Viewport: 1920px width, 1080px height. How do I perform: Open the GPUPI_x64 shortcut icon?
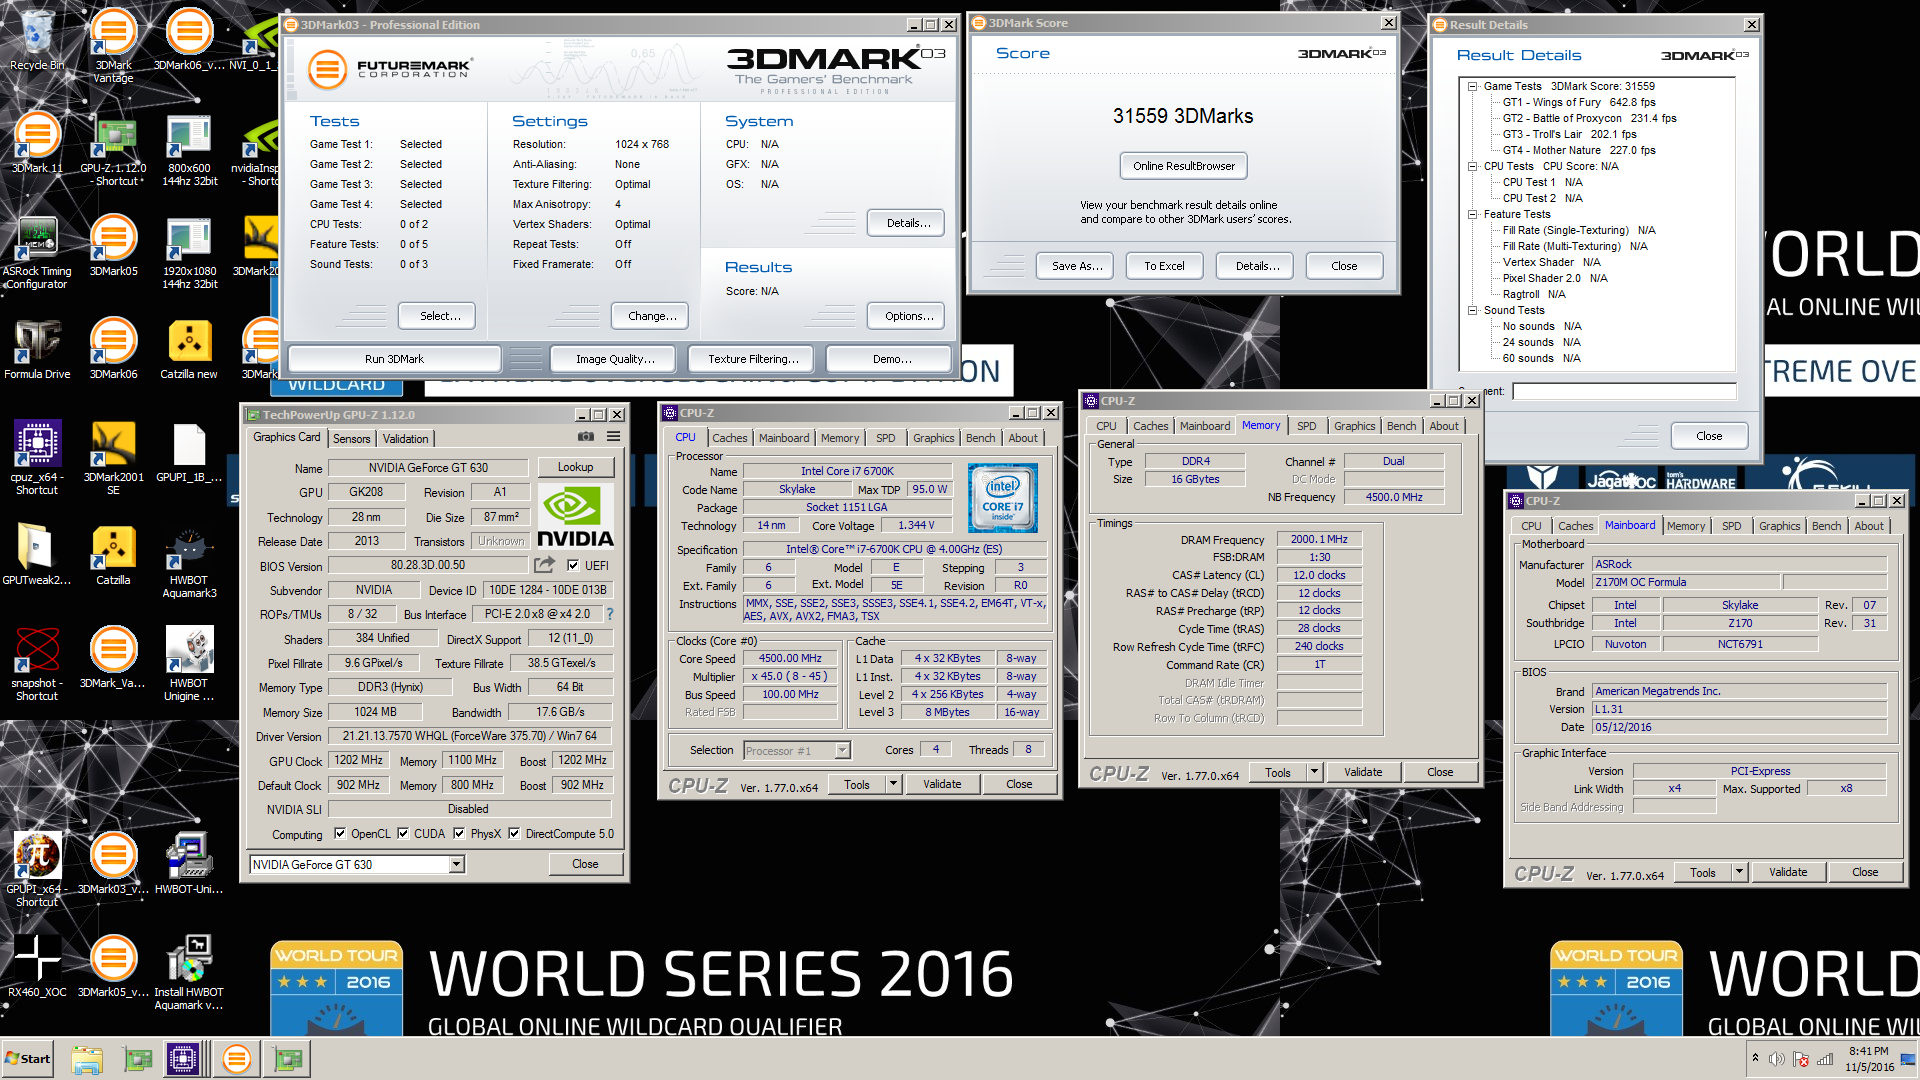(37, 870)
